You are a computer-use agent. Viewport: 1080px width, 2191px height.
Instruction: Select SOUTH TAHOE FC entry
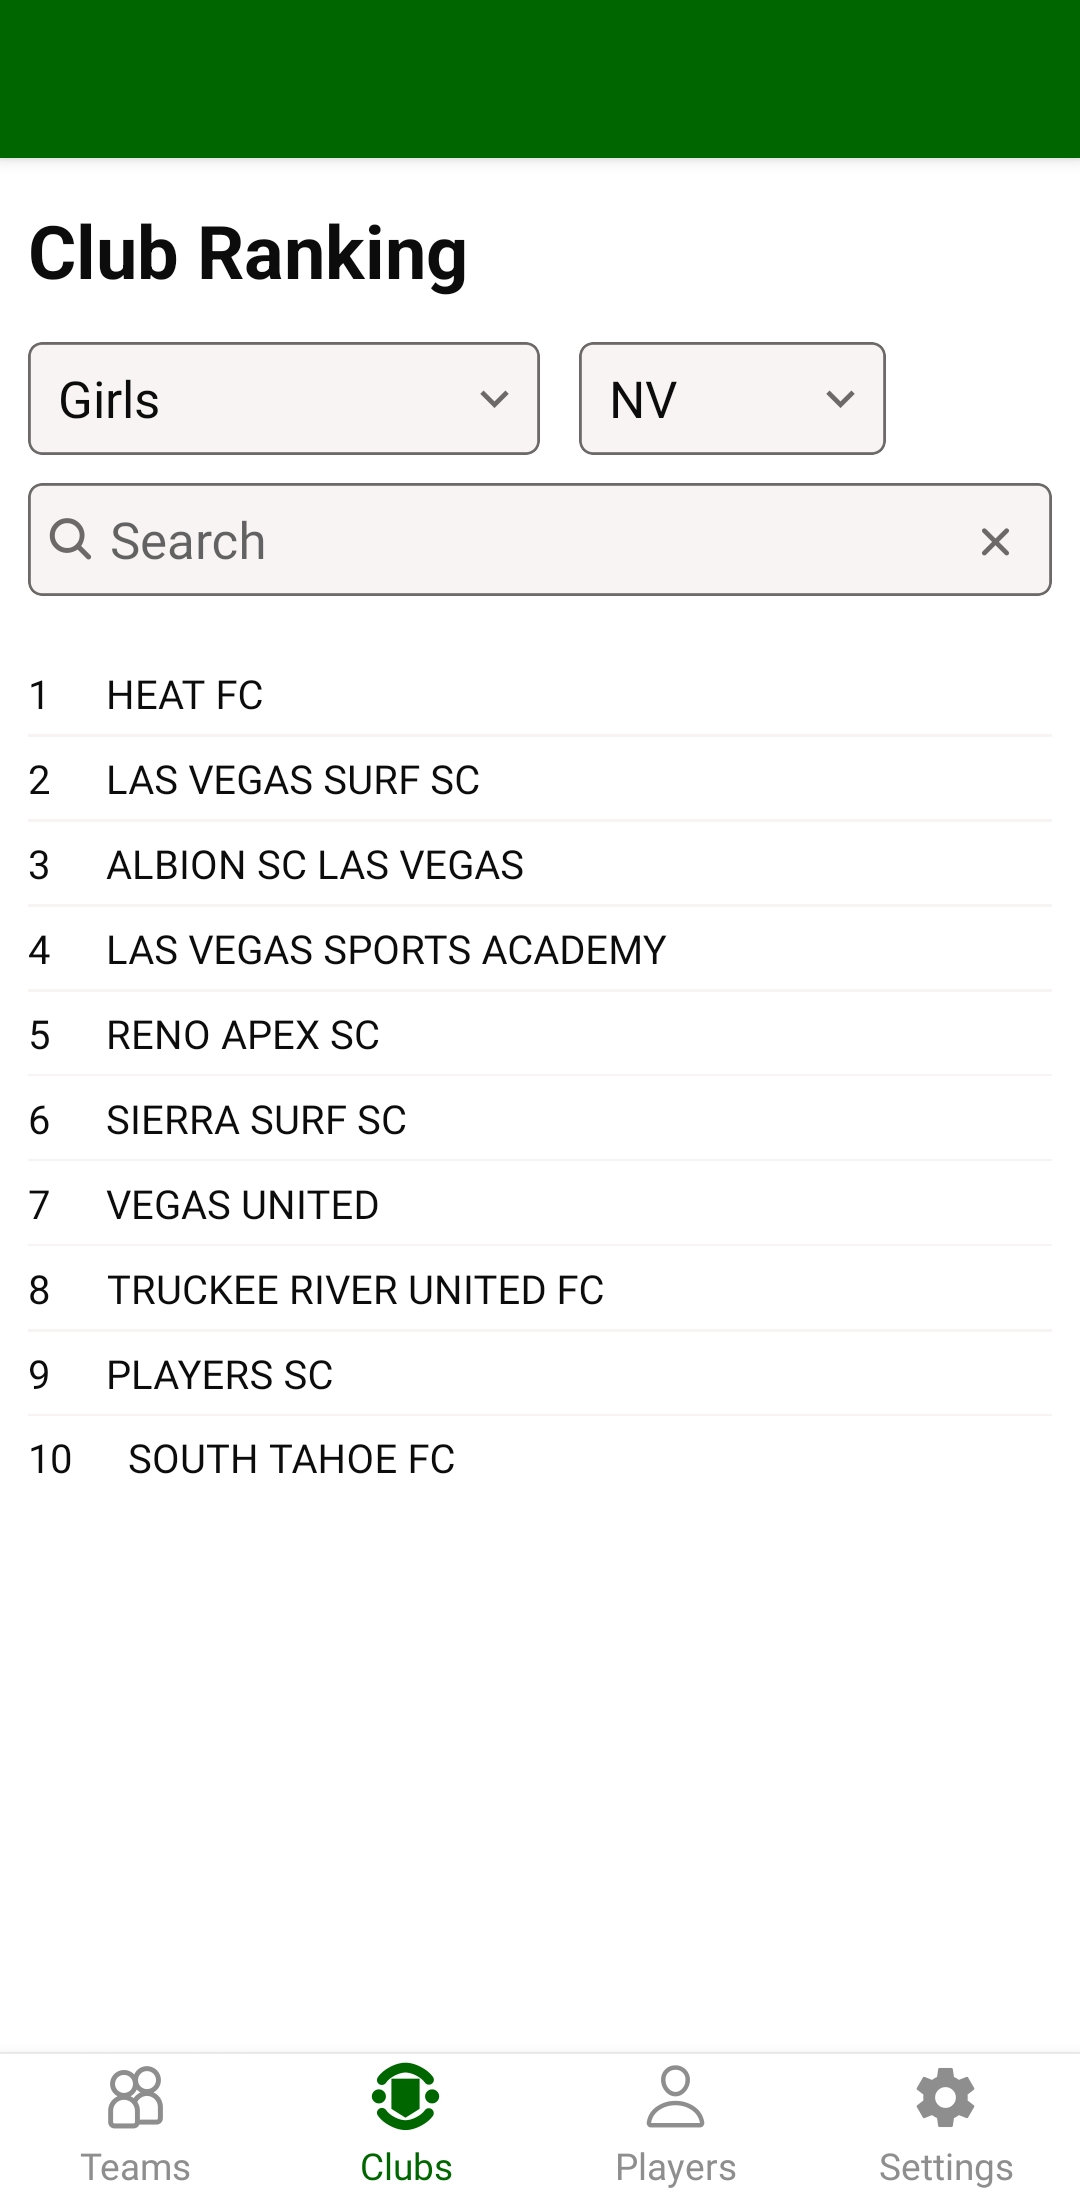[291, 1460]
